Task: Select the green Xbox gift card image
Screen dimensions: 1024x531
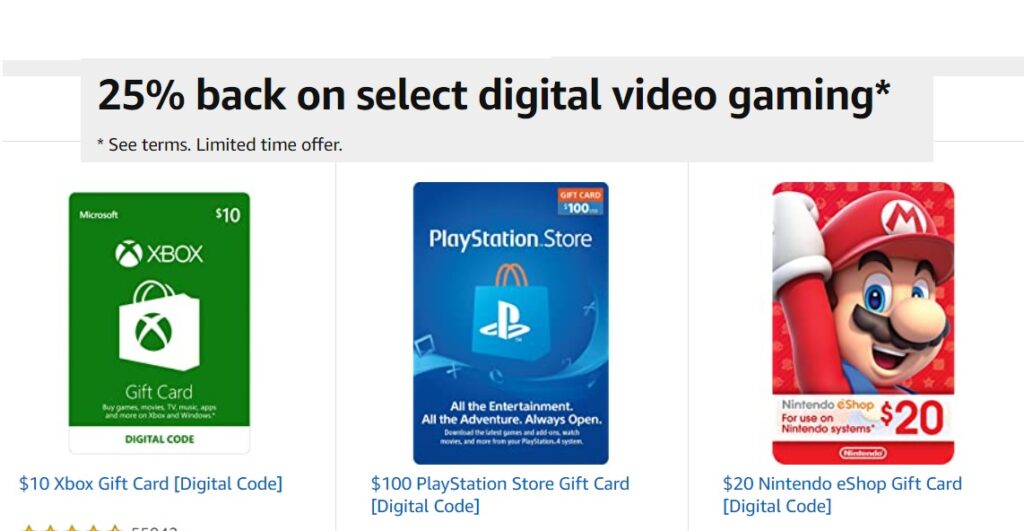Action: coord(159,323)
